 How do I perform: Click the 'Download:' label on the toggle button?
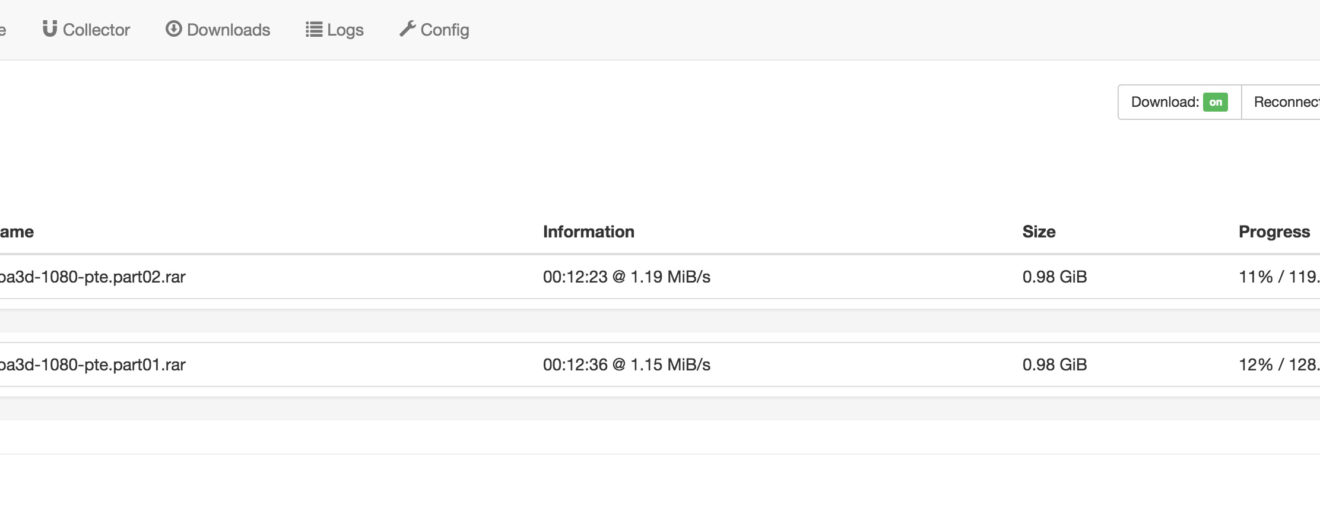[1164, 102]
